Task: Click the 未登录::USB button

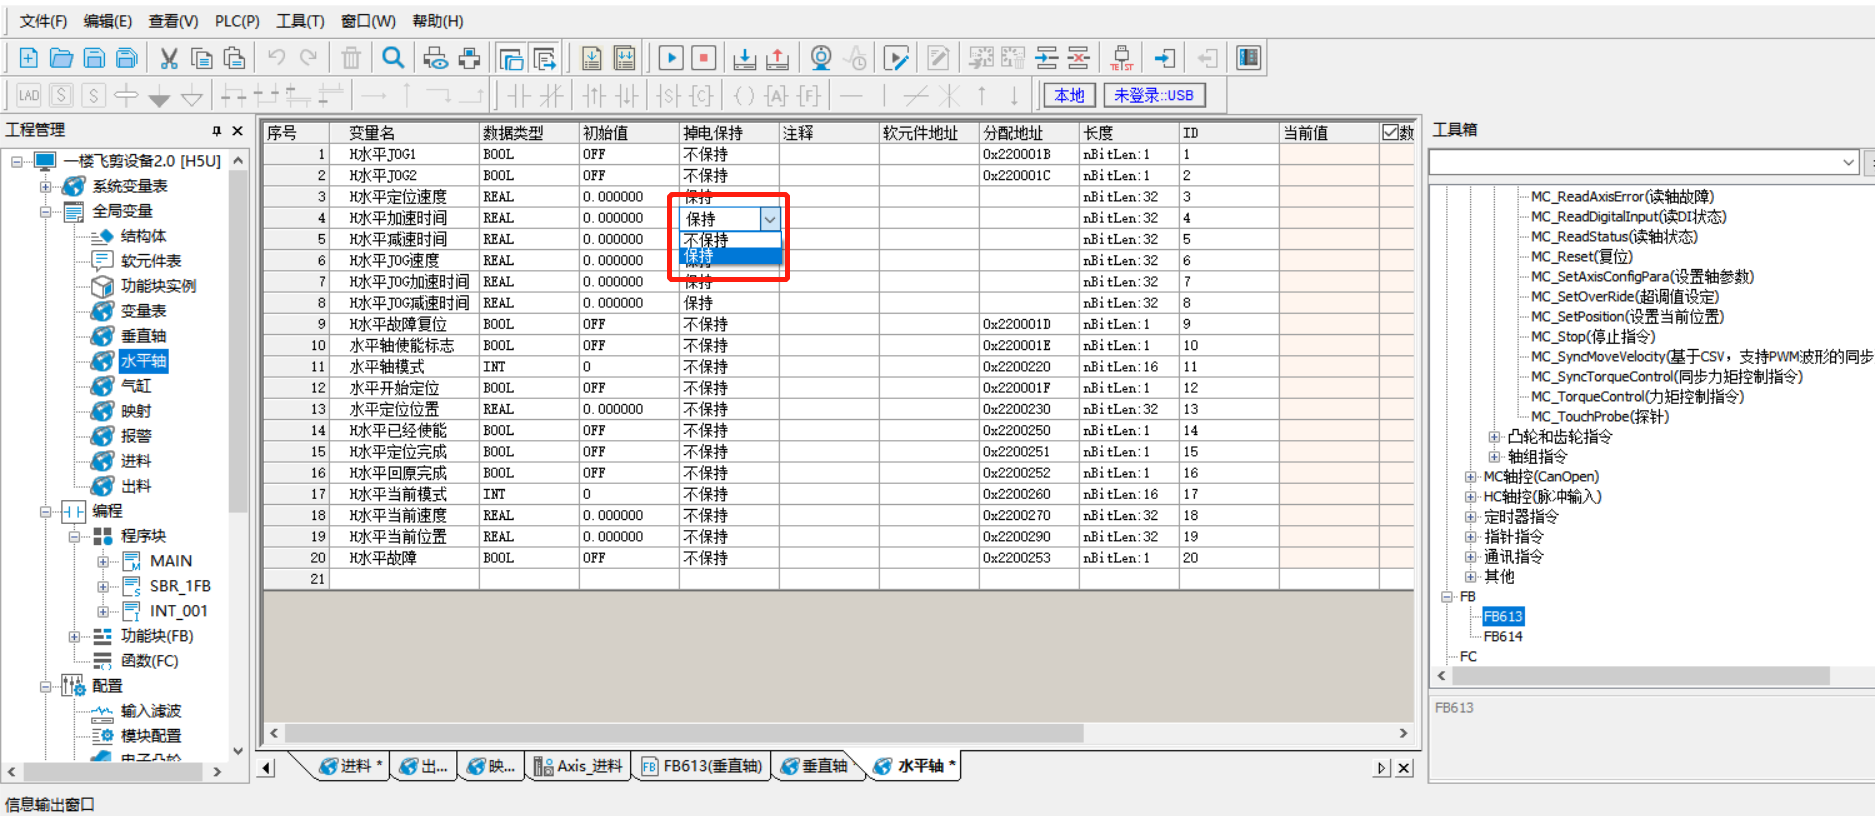Action: coord(1154,95)
